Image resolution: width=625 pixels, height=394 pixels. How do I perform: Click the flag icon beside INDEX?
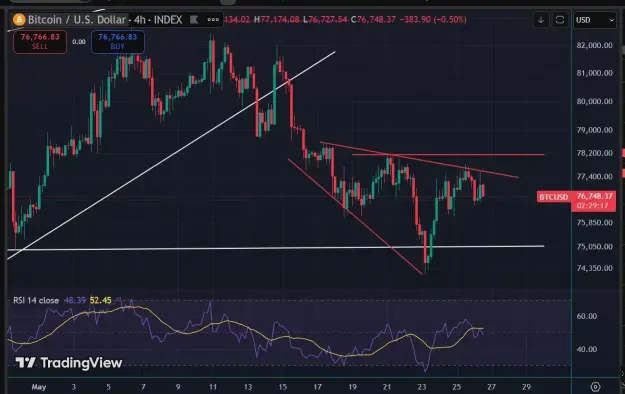[x=194, y=20]
